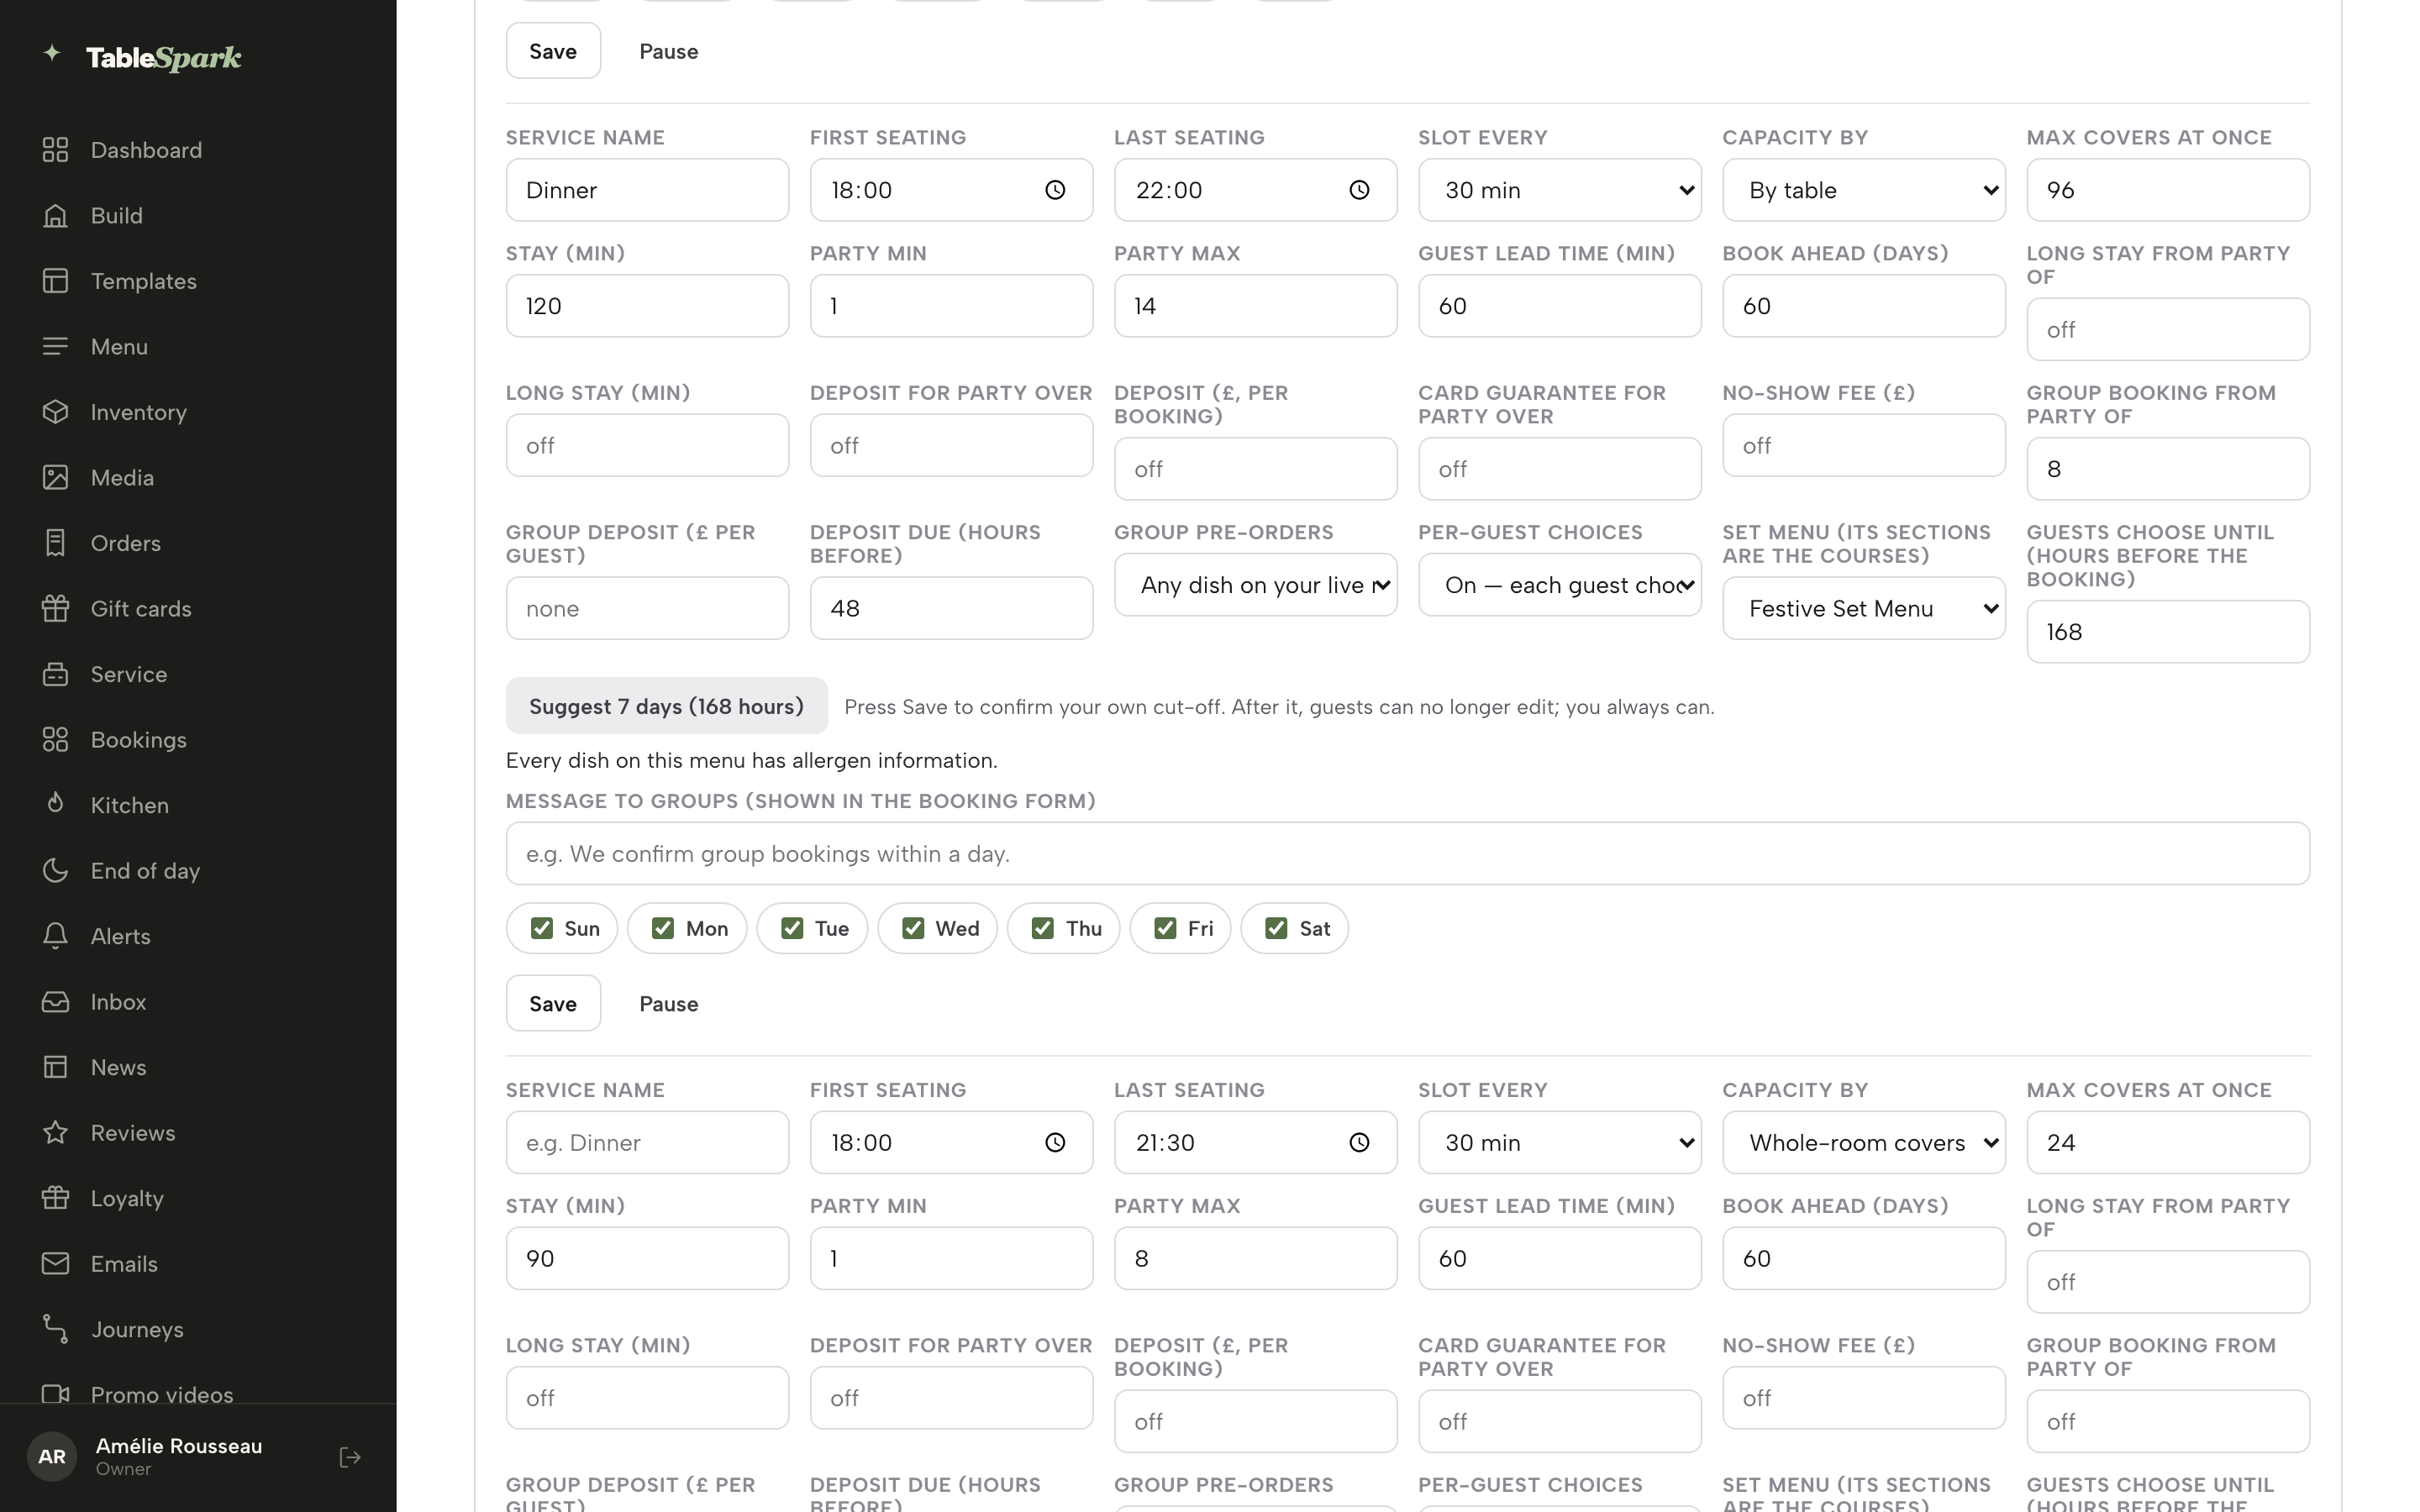Open the Capacity By 'By table' dropdown
This screenshot has height=1512, width=2420.
coord(1863,190)
